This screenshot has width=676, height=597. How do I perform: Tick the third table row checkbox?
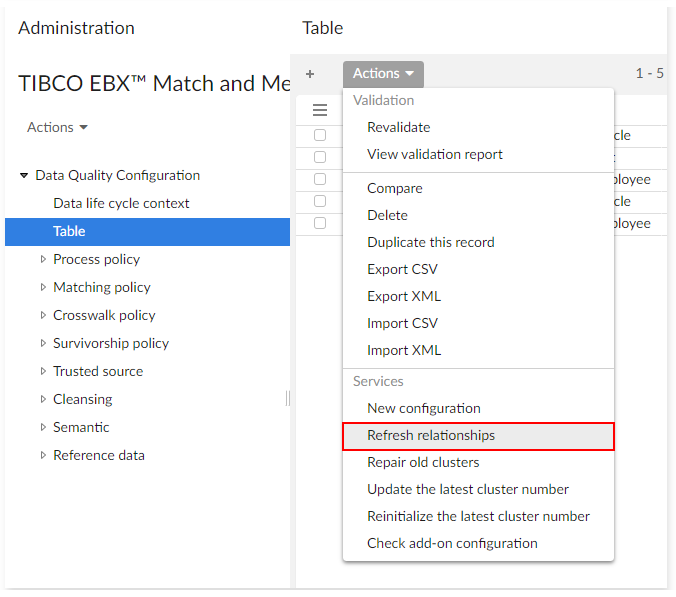tap(320, 179)
